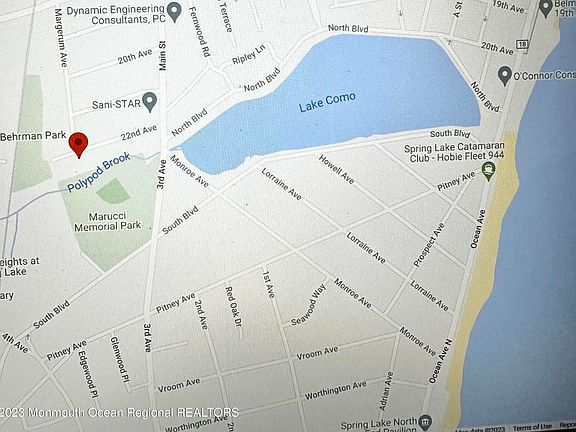Select the Red Oak Dr street label

coord(235,312)
